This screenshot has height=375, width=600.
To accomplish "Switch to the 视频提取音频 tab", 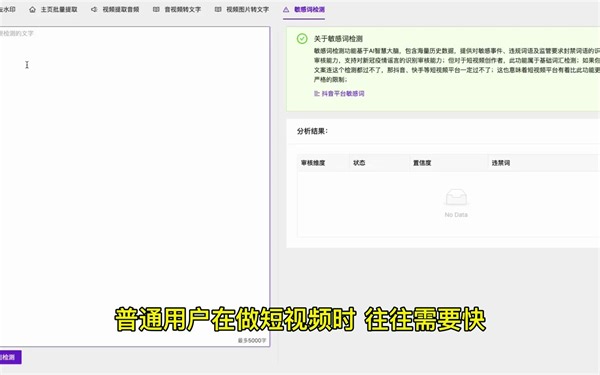I will (x=121, y=10).
